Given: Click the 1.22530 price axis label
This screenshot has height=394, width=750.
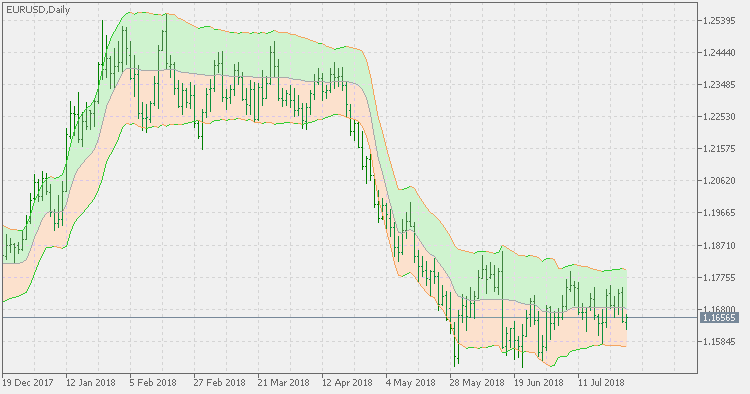Looking at the screenshot, I should (719, 117).
